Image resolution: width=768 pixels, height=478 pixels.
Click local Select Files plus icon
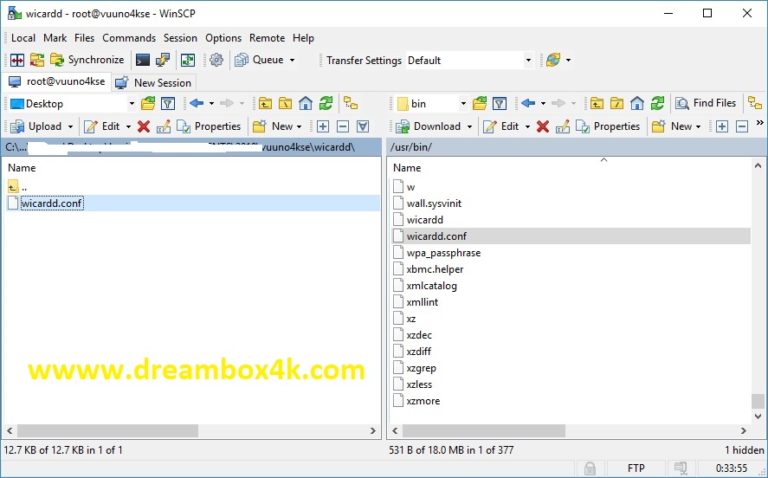point(323,127)
